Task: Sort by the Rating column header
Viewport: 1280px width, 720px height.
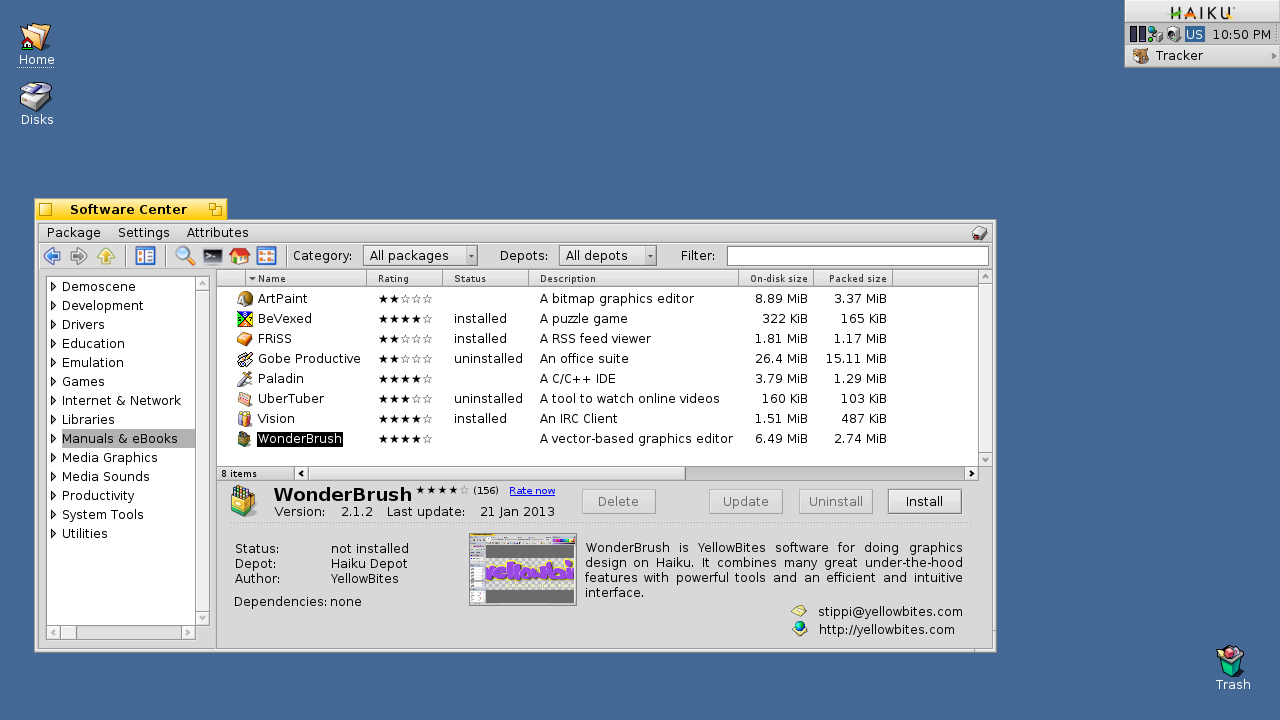Action: 404,279
